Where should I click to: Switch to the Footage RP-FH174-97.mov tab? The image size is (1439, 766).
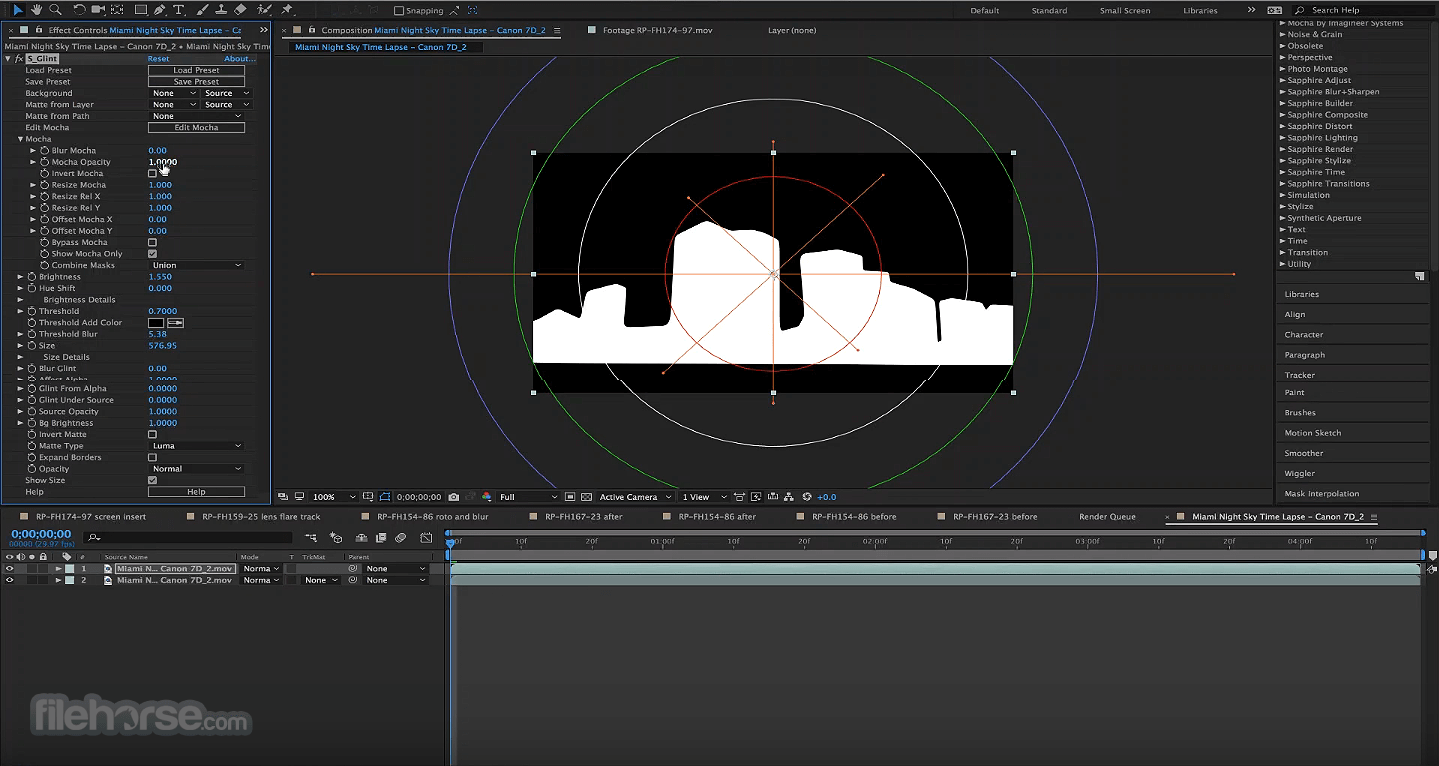click(657, 30)
